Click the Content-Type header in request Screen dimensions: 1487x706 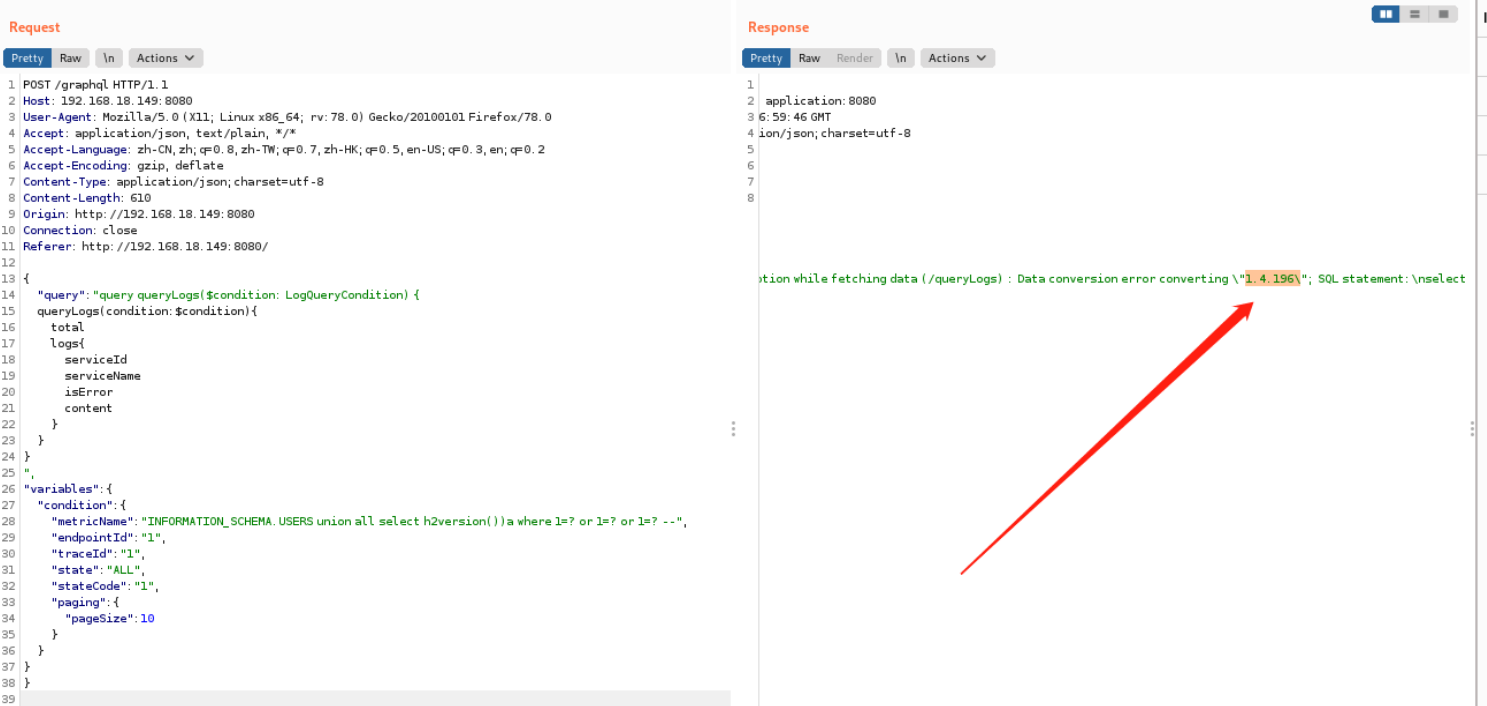173,182
